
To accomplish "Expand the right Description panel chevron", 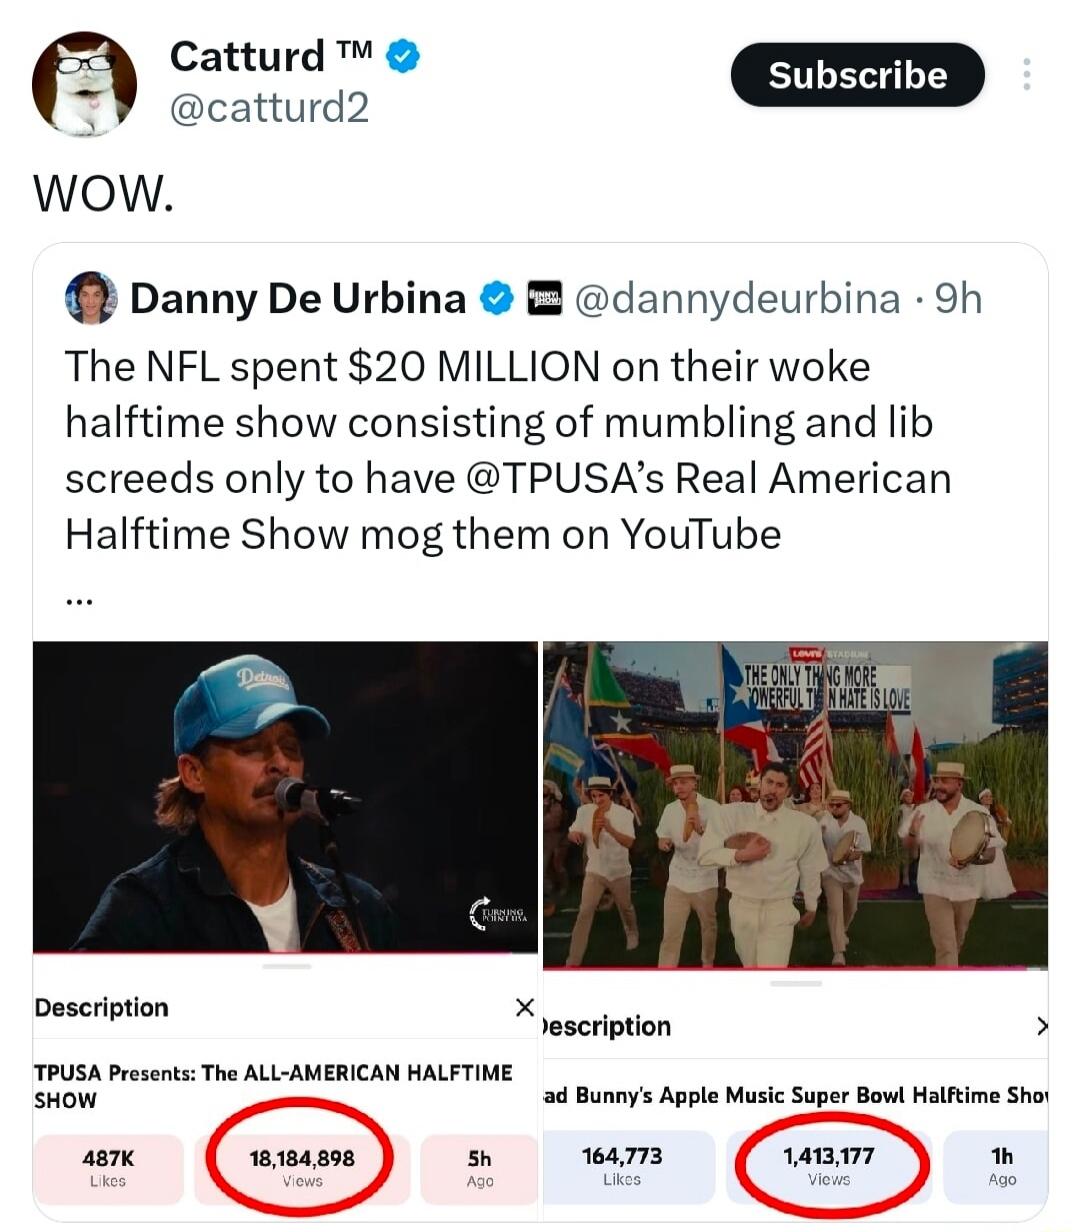I will pos(1043,1026).
